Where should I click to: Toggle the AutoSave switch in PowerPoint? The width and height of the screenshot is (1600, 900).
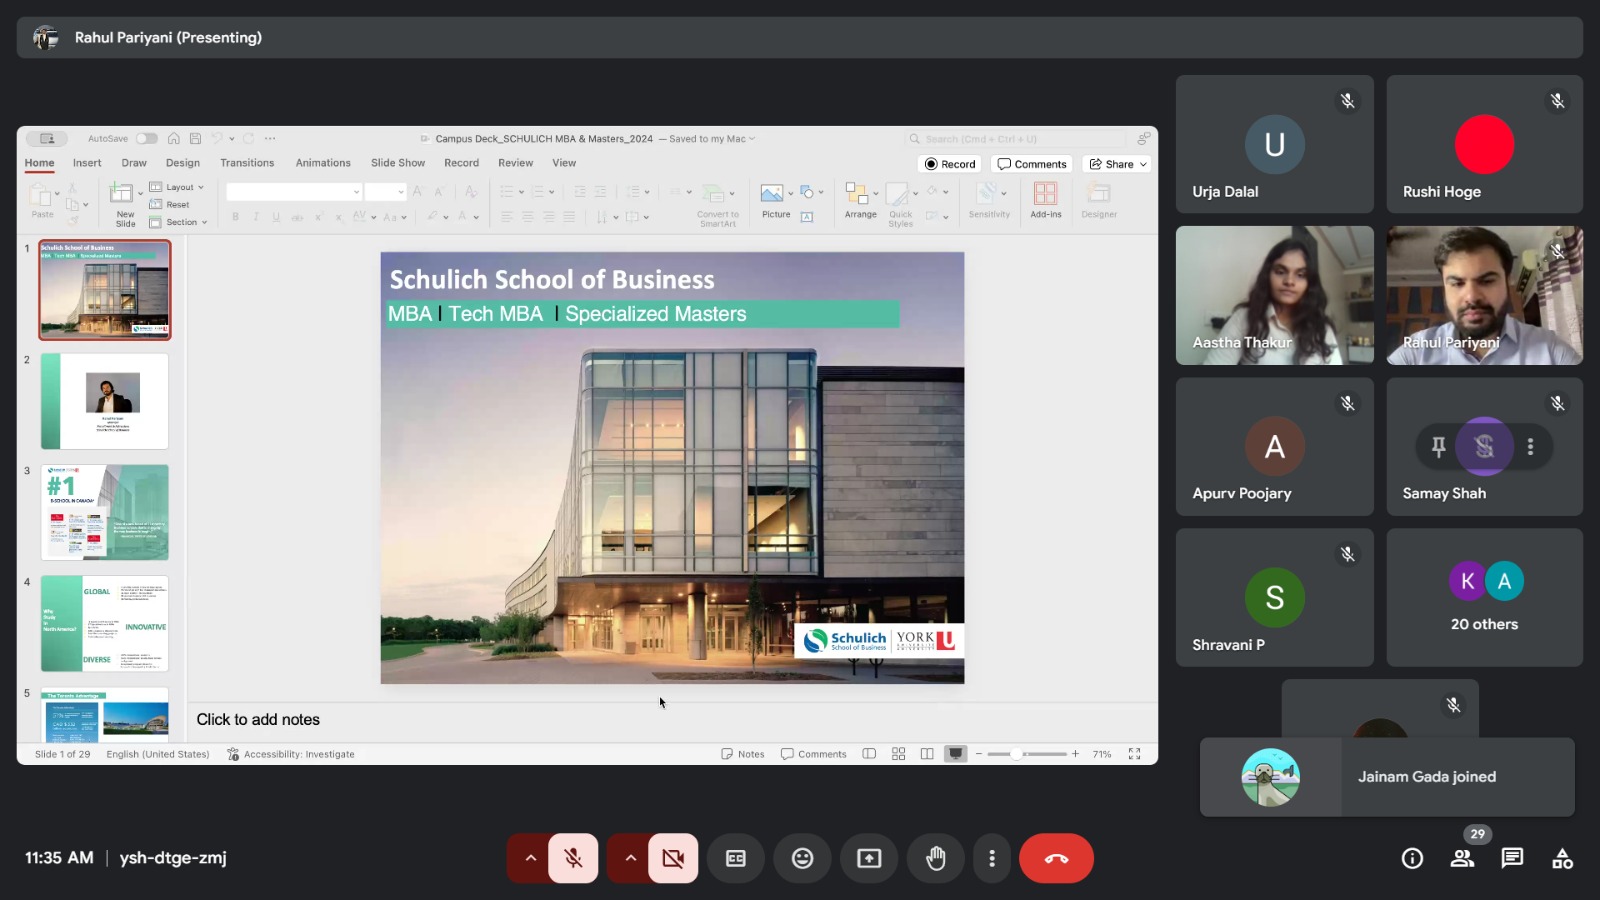(147, 139)
